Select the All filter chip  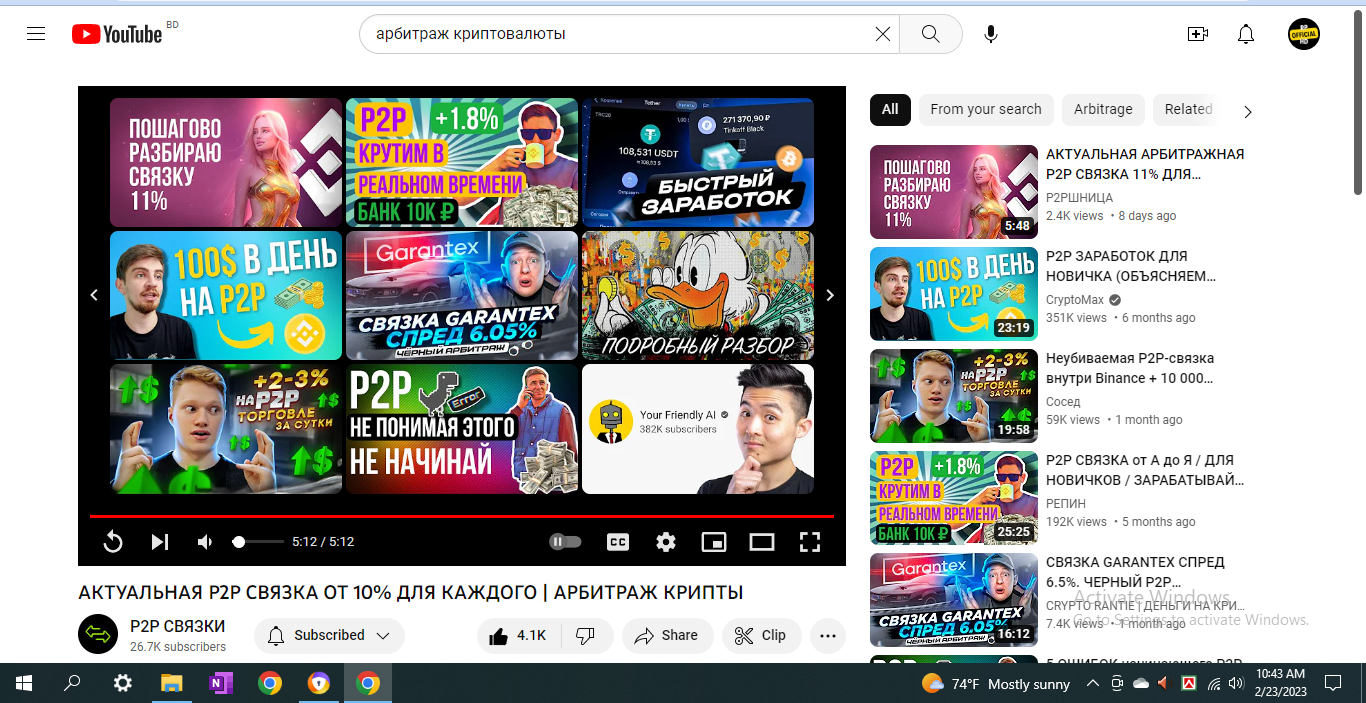point(890,109)
